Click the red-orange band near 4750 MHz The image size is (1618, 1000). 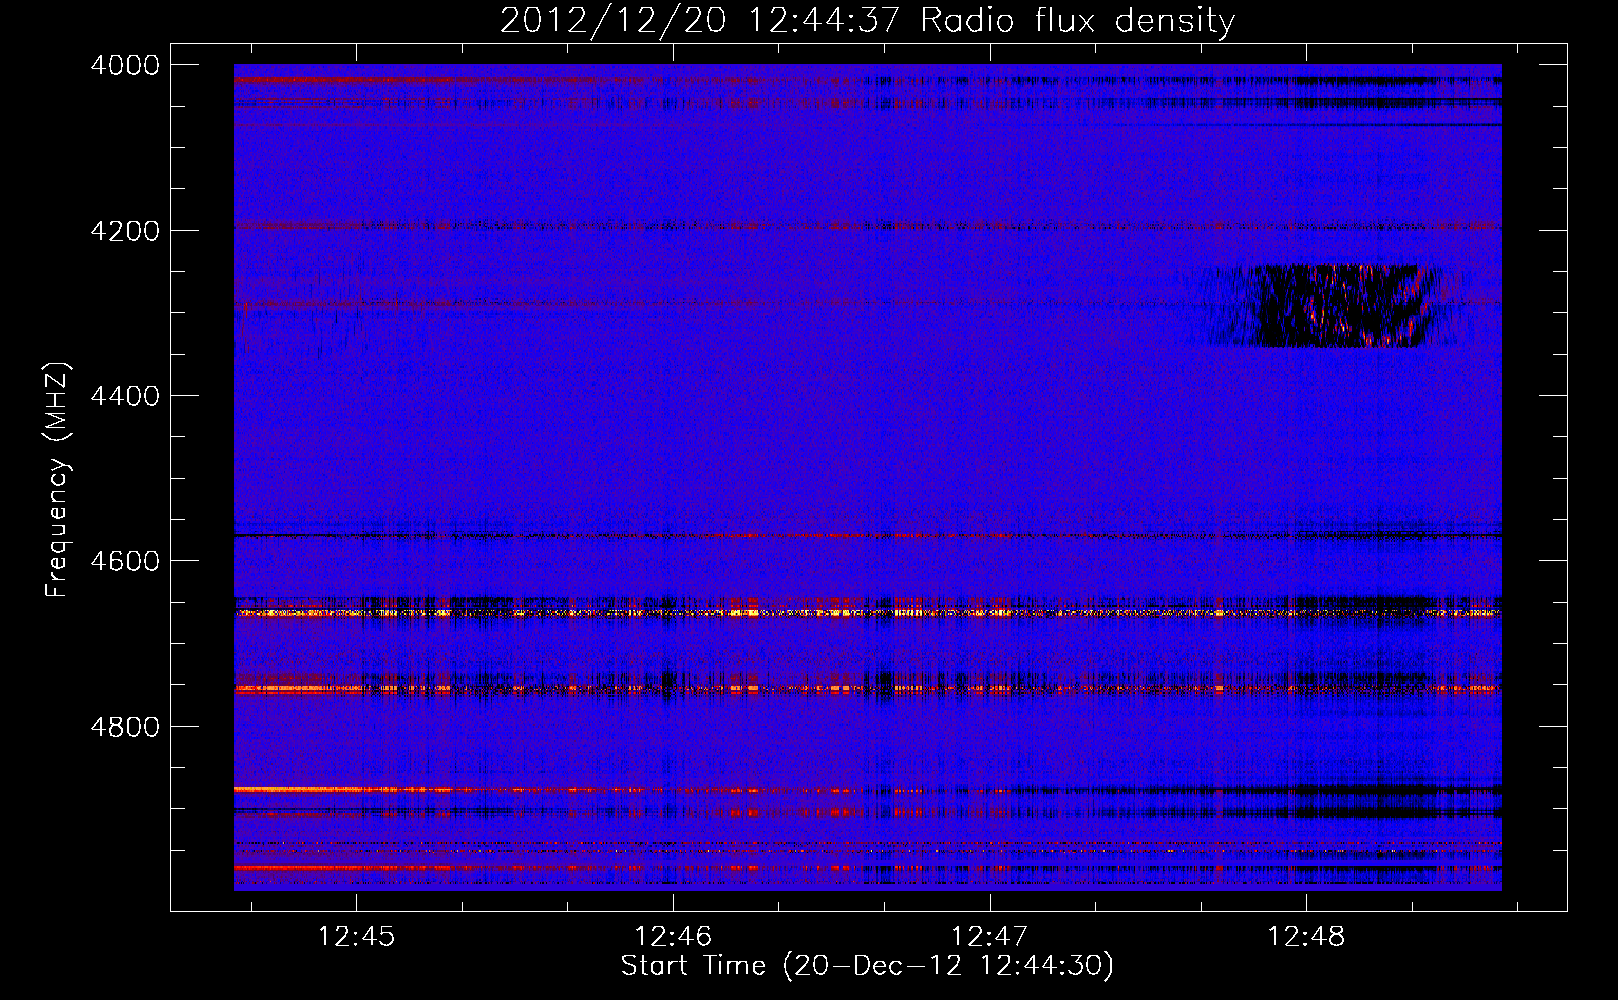[x=867, y=688]
